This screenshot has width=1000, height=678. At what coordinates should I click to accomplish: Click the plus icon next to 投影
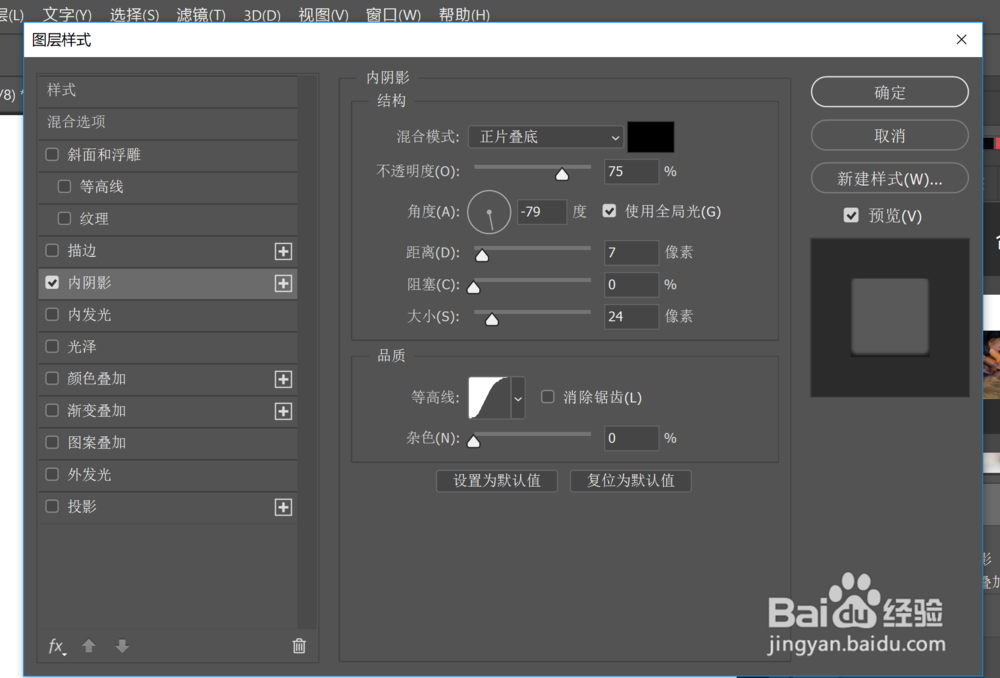283,507
